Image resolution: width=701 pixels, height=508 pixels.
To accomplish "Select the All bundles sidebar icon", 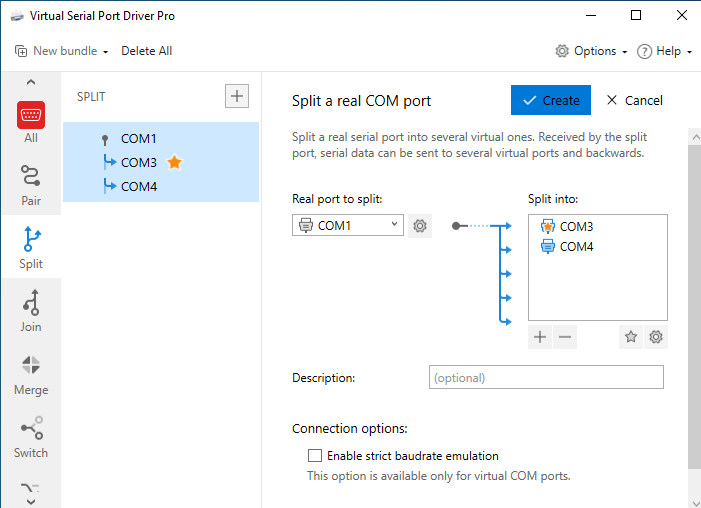I will pos(31,122).
